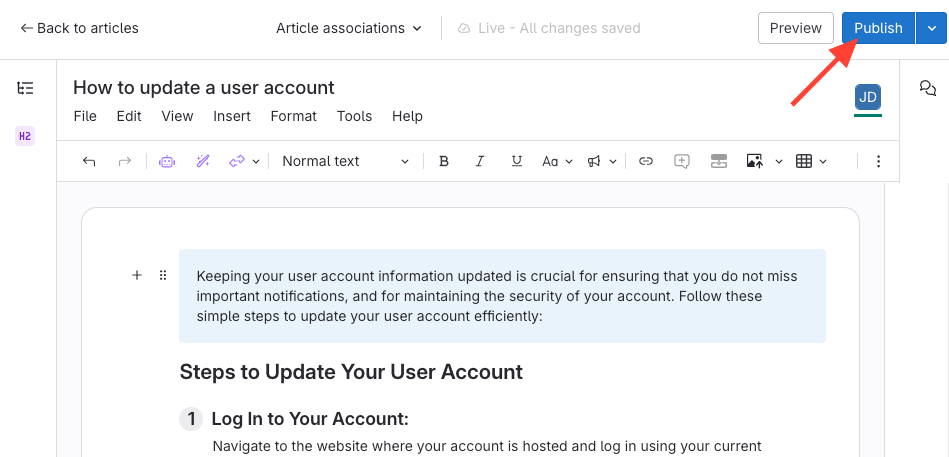Toggle underline formatting
Viewport: 949px width, 457px height.
[516, 161]
